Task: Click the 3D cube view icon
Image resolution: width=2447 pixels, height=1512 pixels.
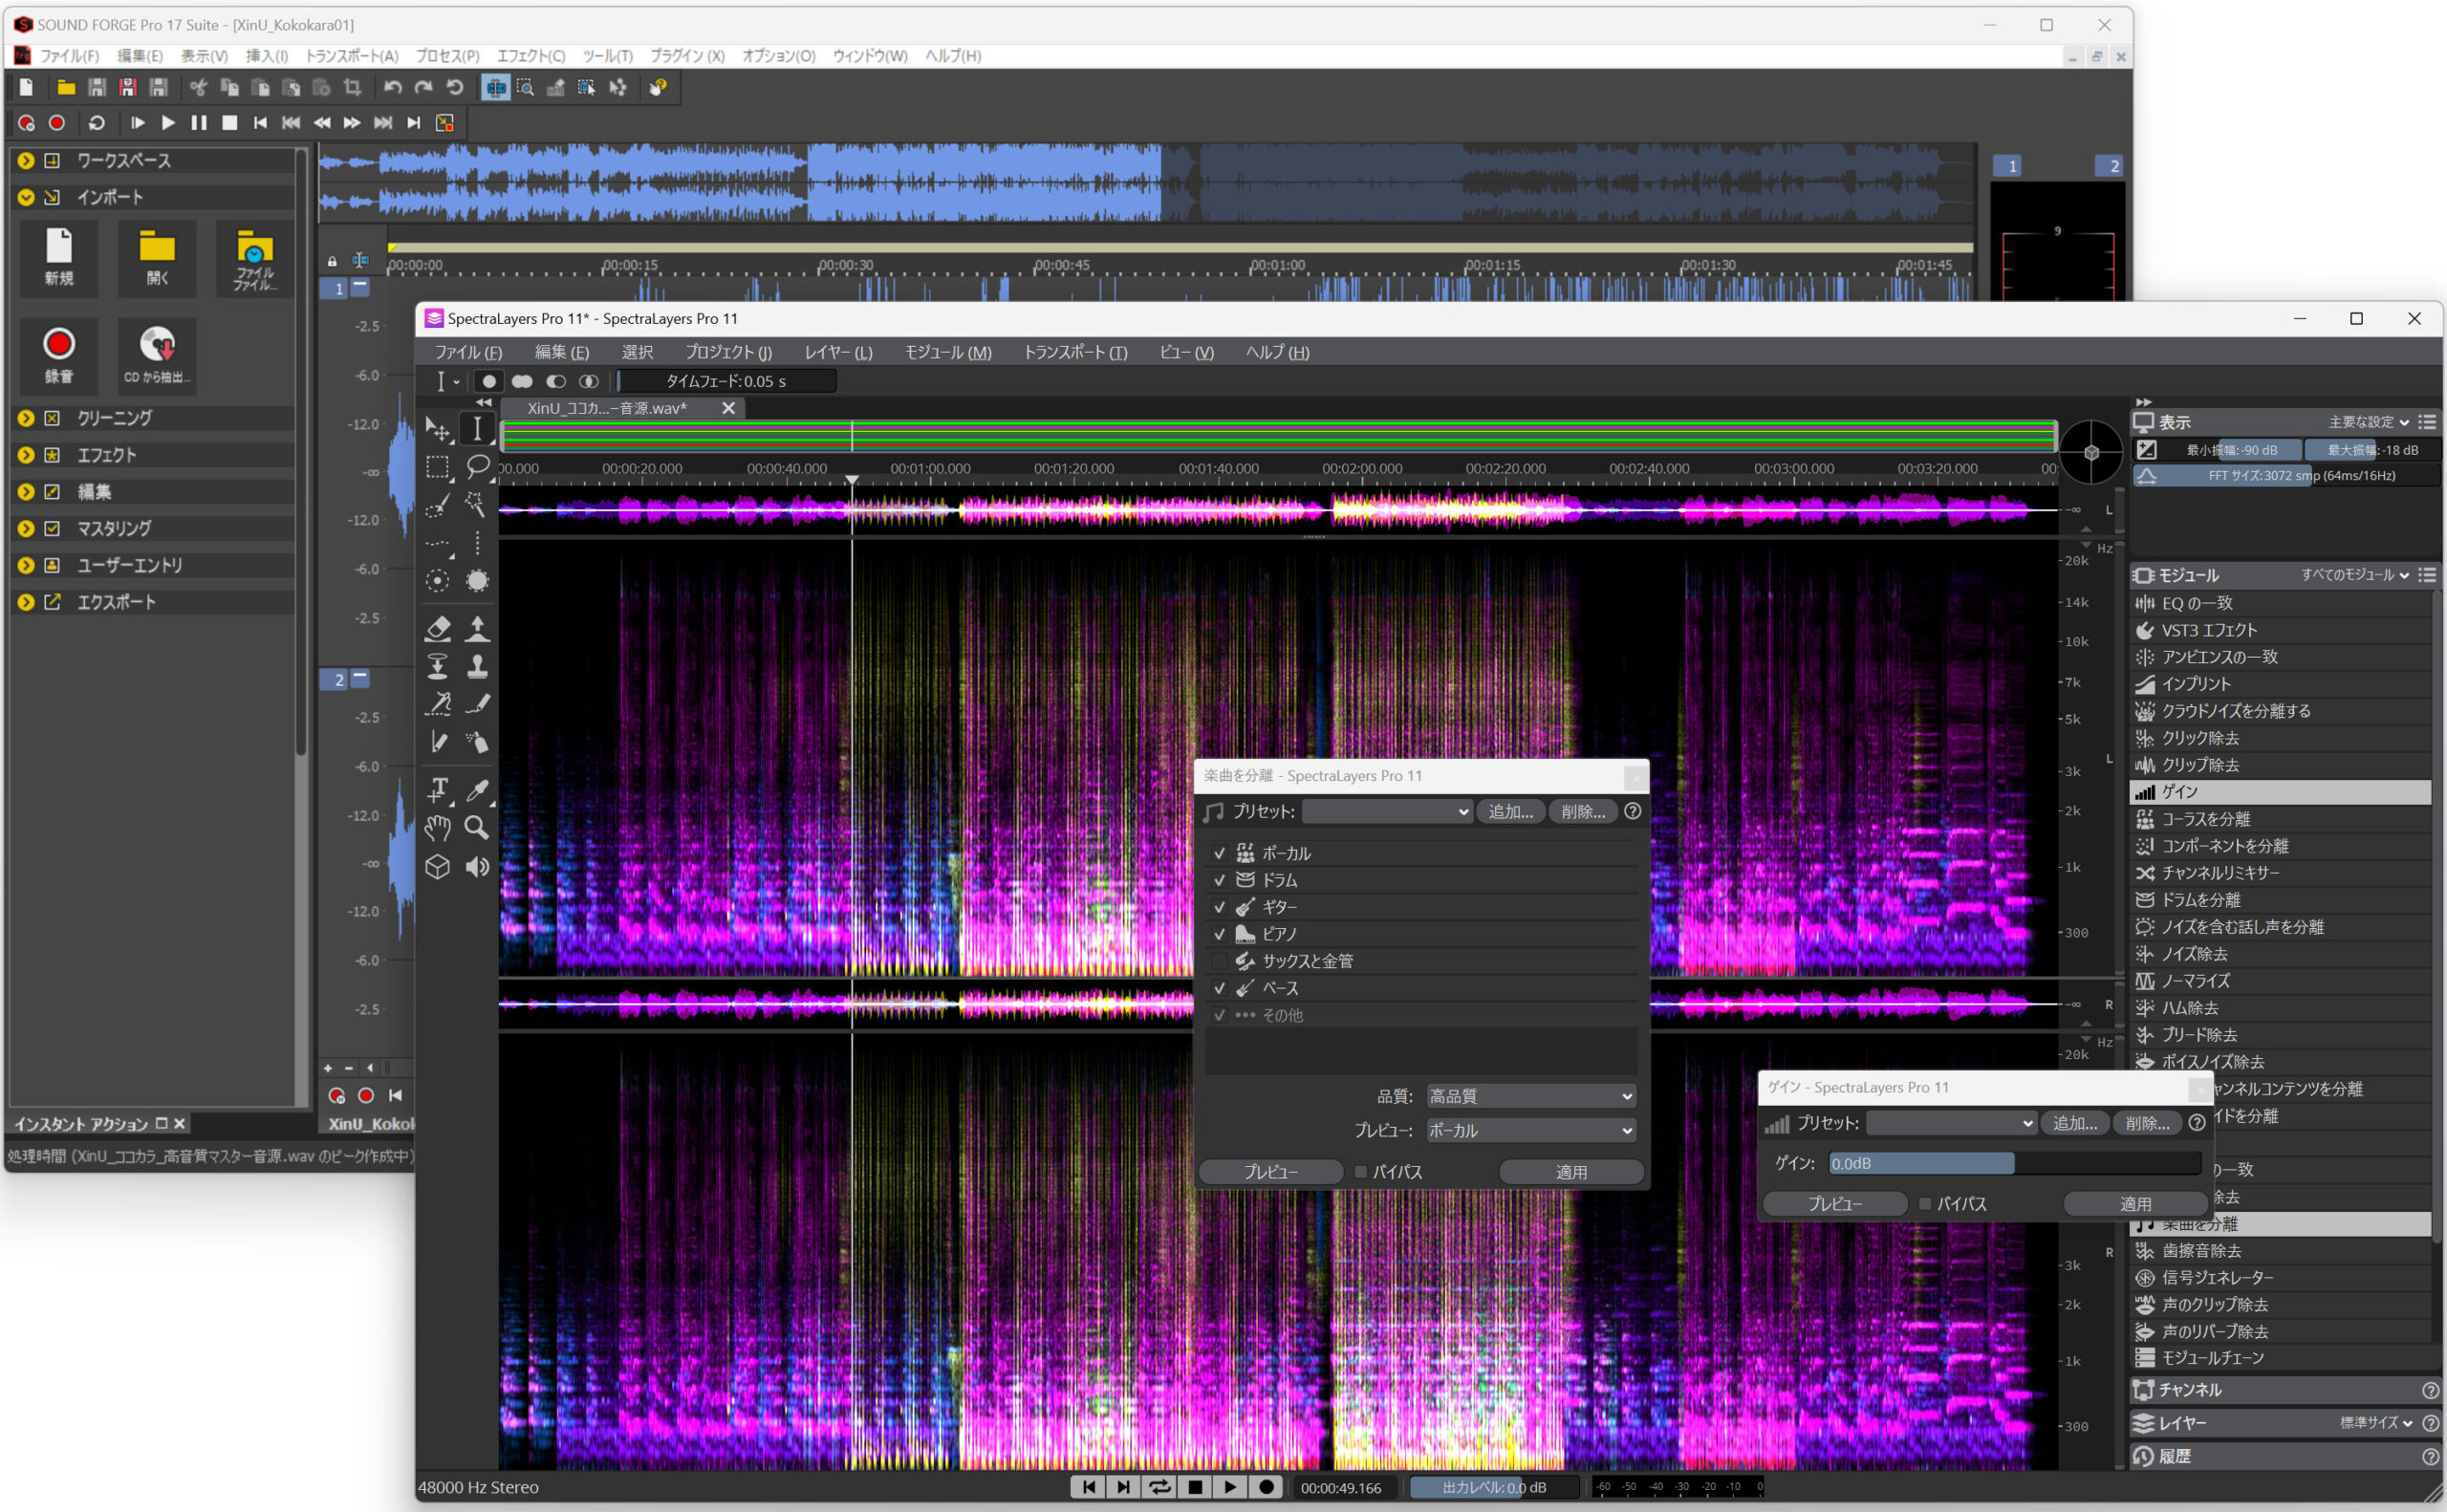Action: [437, 867]
